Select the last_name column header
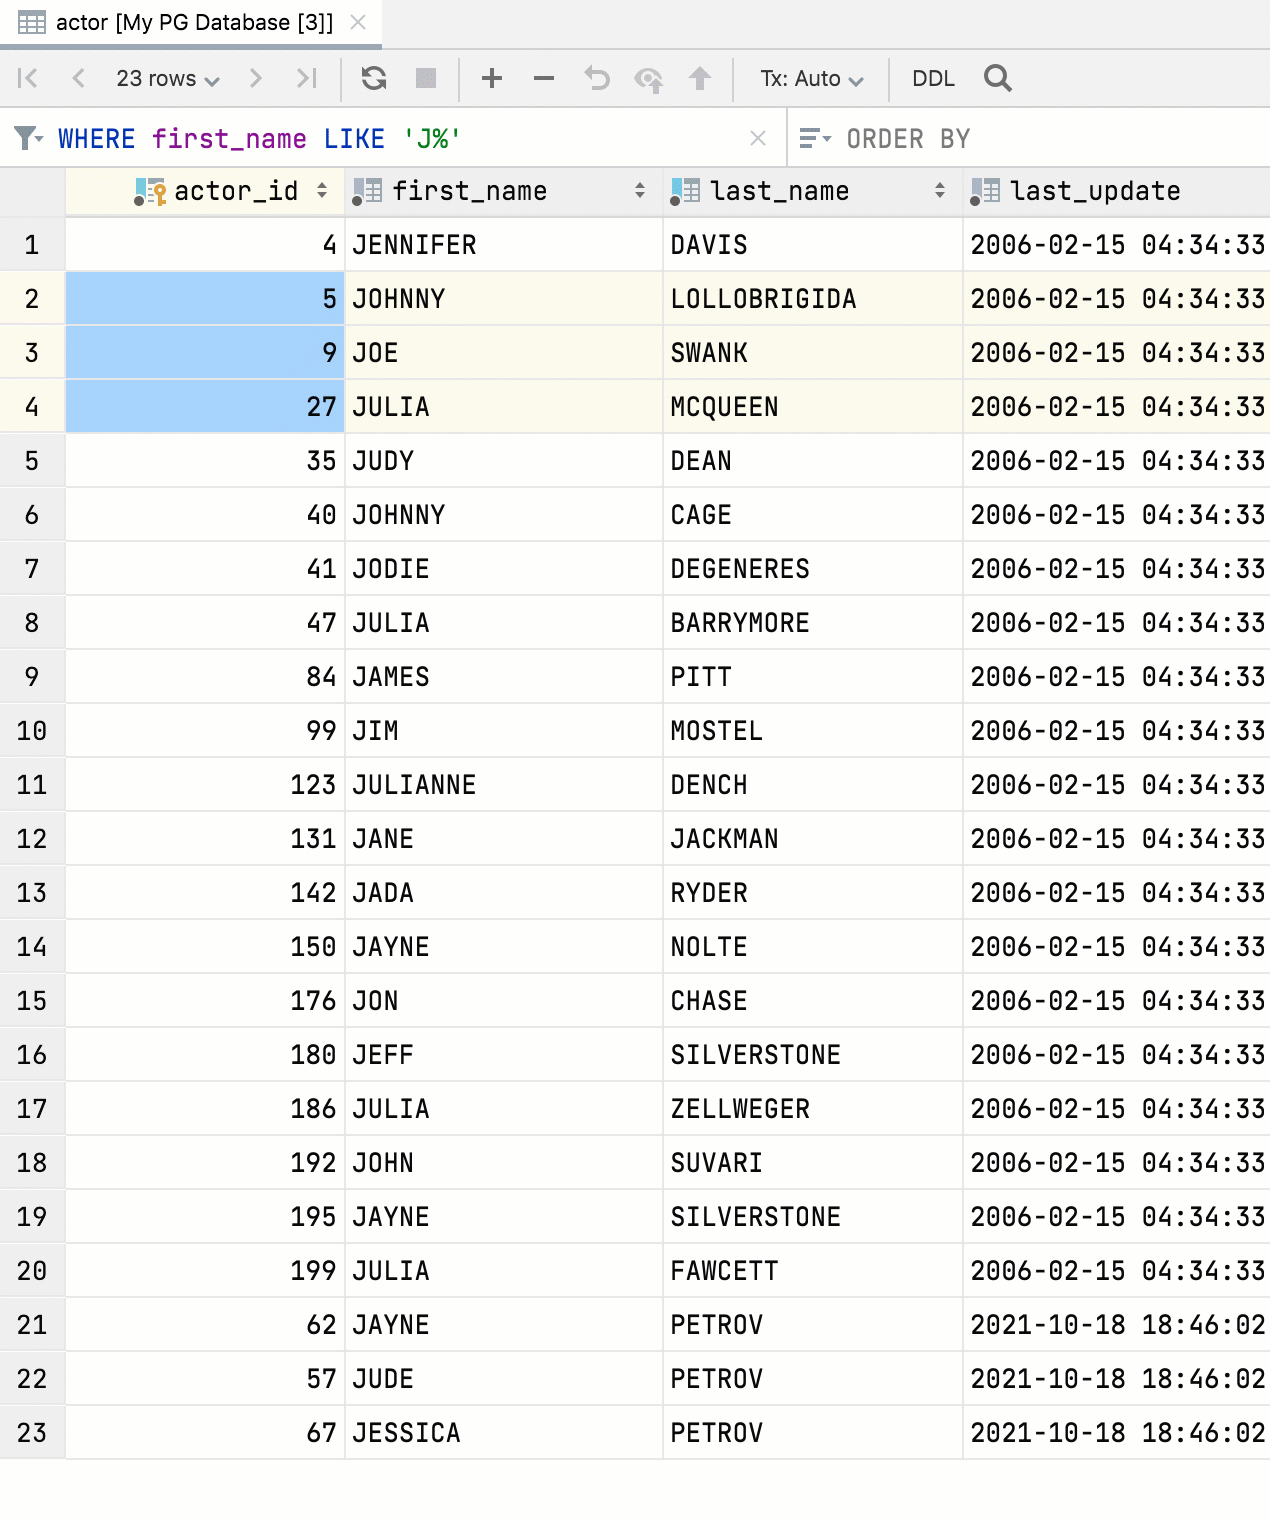Image resolution: width=1270 pixels, height=1520 pixels. pyautogui.click(x=813, y=191)
